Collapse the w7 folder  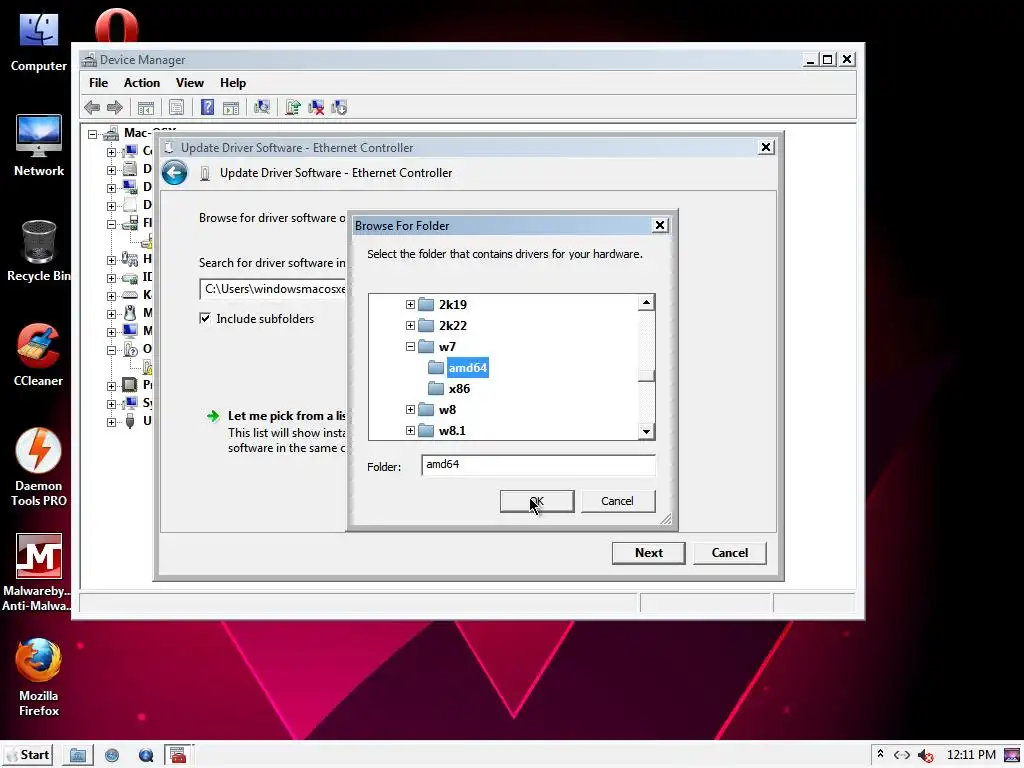410,346
